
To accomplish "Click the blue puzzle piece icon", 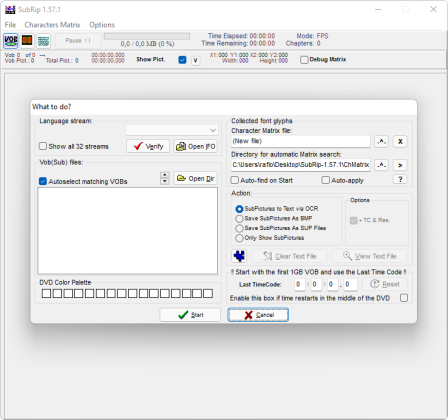I will point(239,256).
